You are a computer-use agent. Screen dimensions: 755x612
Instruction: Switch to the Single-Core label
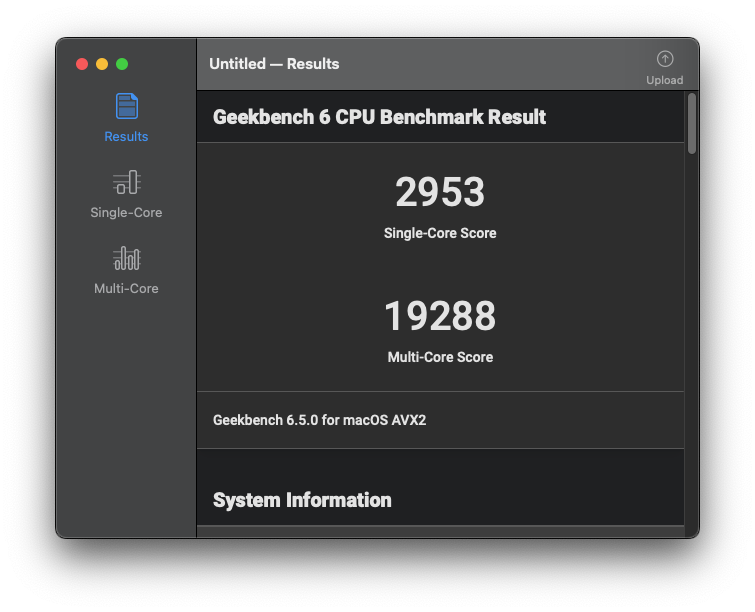(x=126, y=212)
